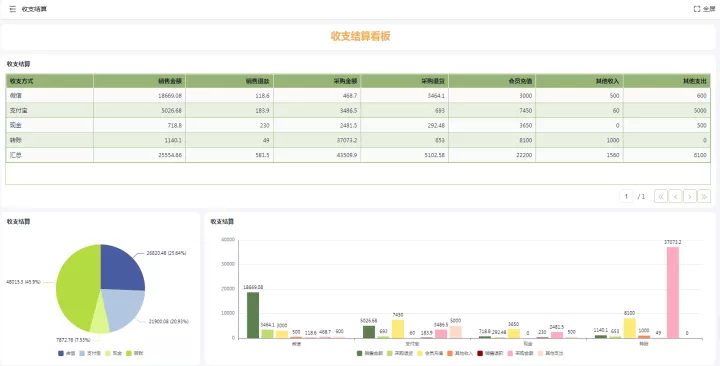Toggle 现金 pale green pie legend swatch
Image resolution: width=720 pixels, height=366 pixels.
click(108, 354)
